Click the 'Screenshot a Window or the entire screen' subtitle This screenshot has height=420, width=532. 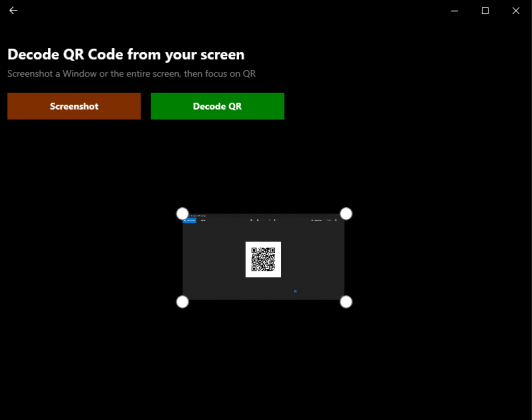pos(132,74)
